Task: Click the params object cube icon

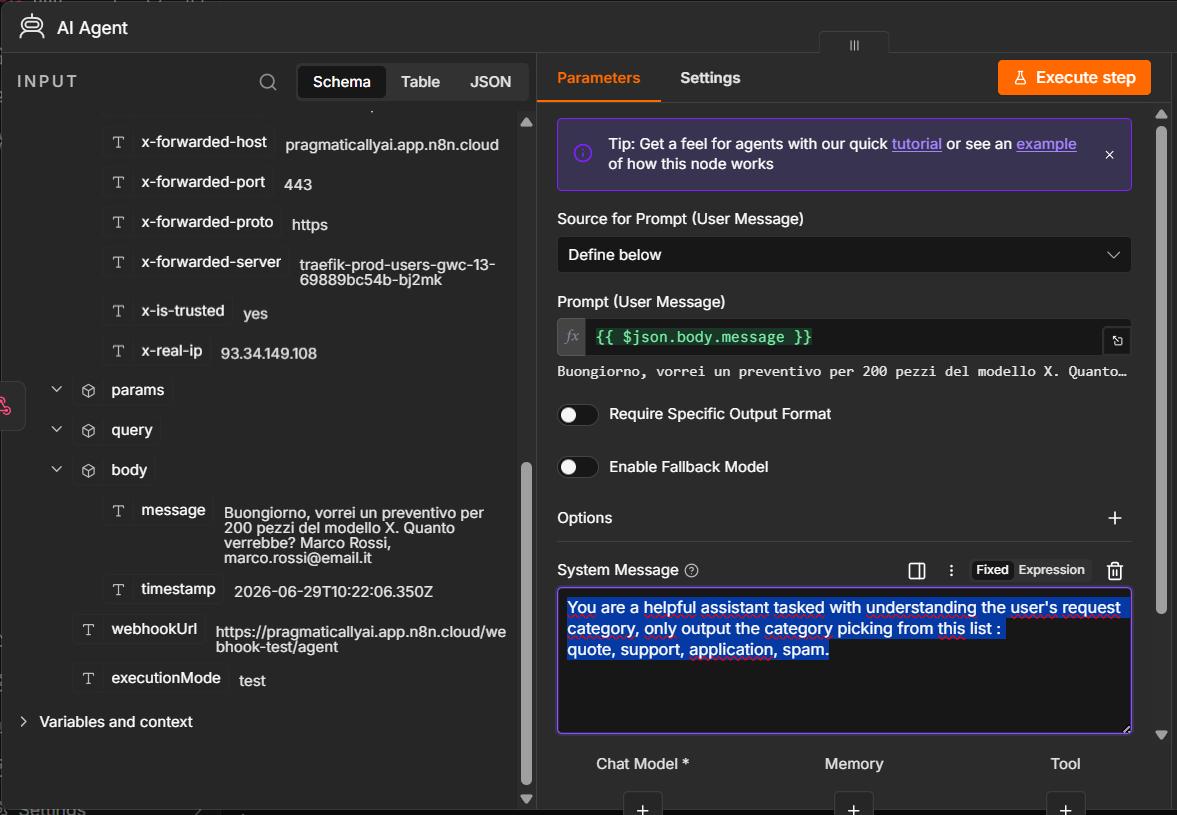Action: click(x=89, y=390)
